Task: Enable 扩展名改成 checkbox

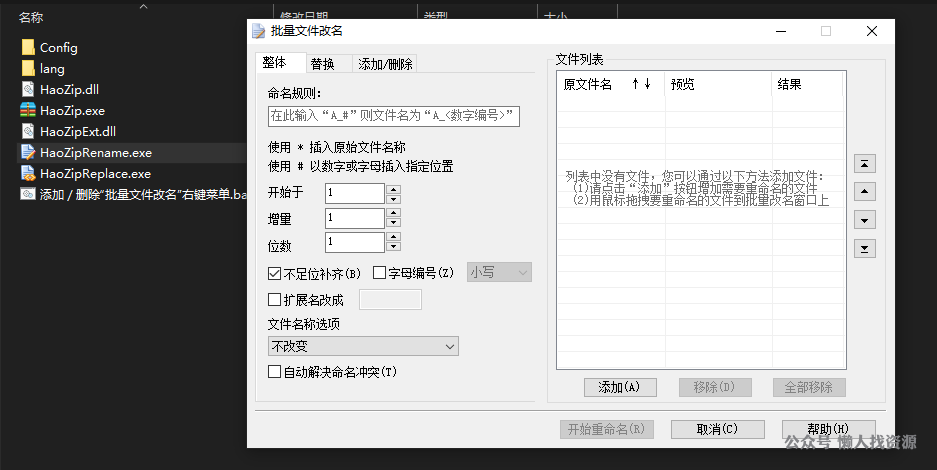Action: (274, 299)
